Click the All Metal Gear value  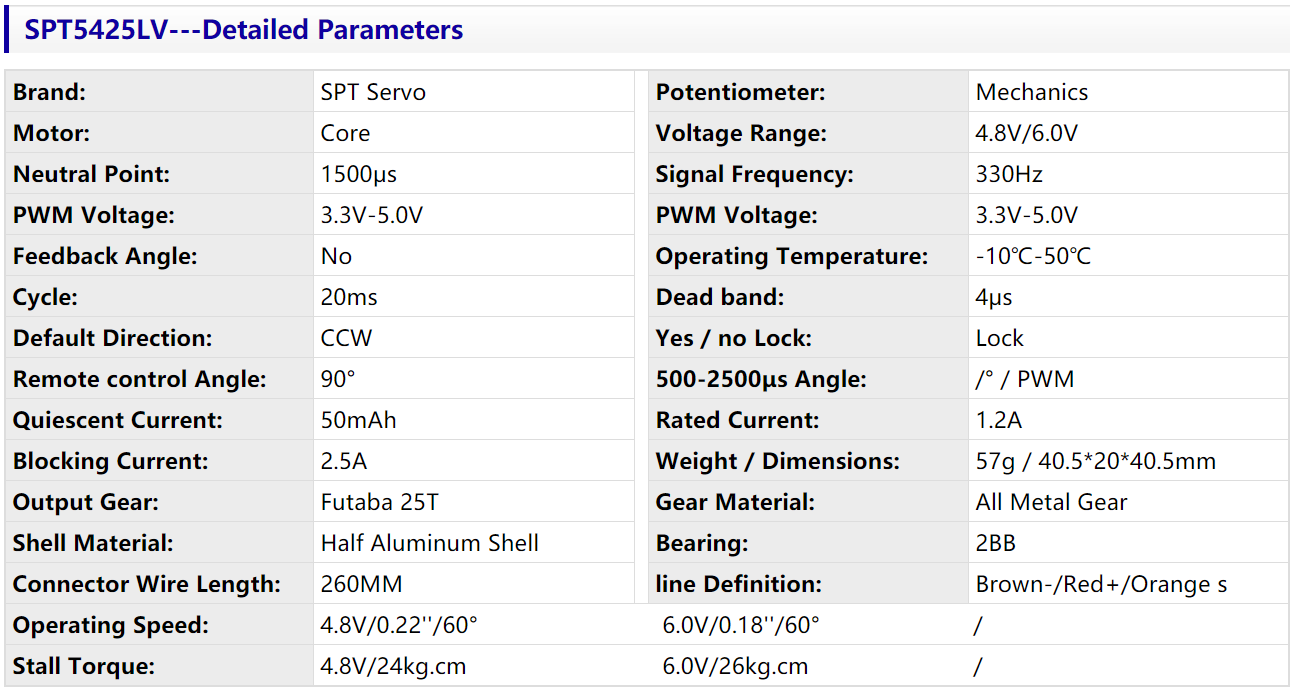[x=1052, y=502]
